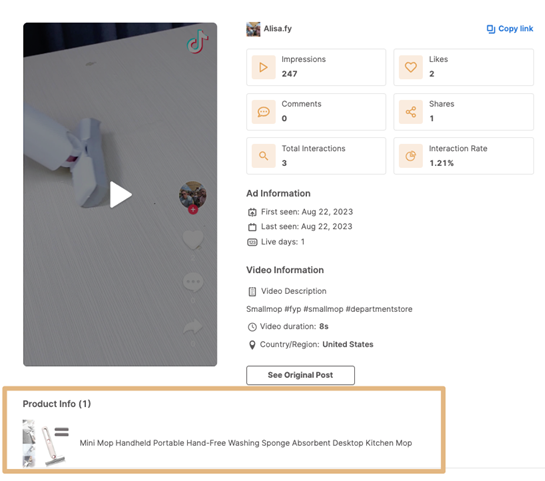Click the Product Info (1) heading
545x481 pixels.
click(57, 404)
